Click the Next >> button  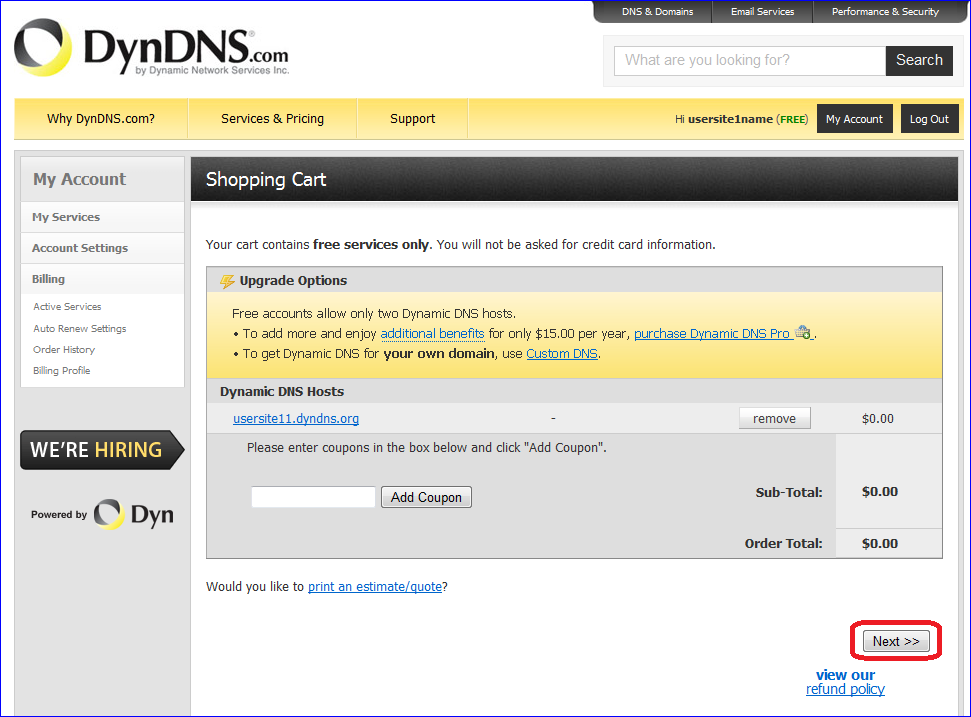[x=896, y=641]
